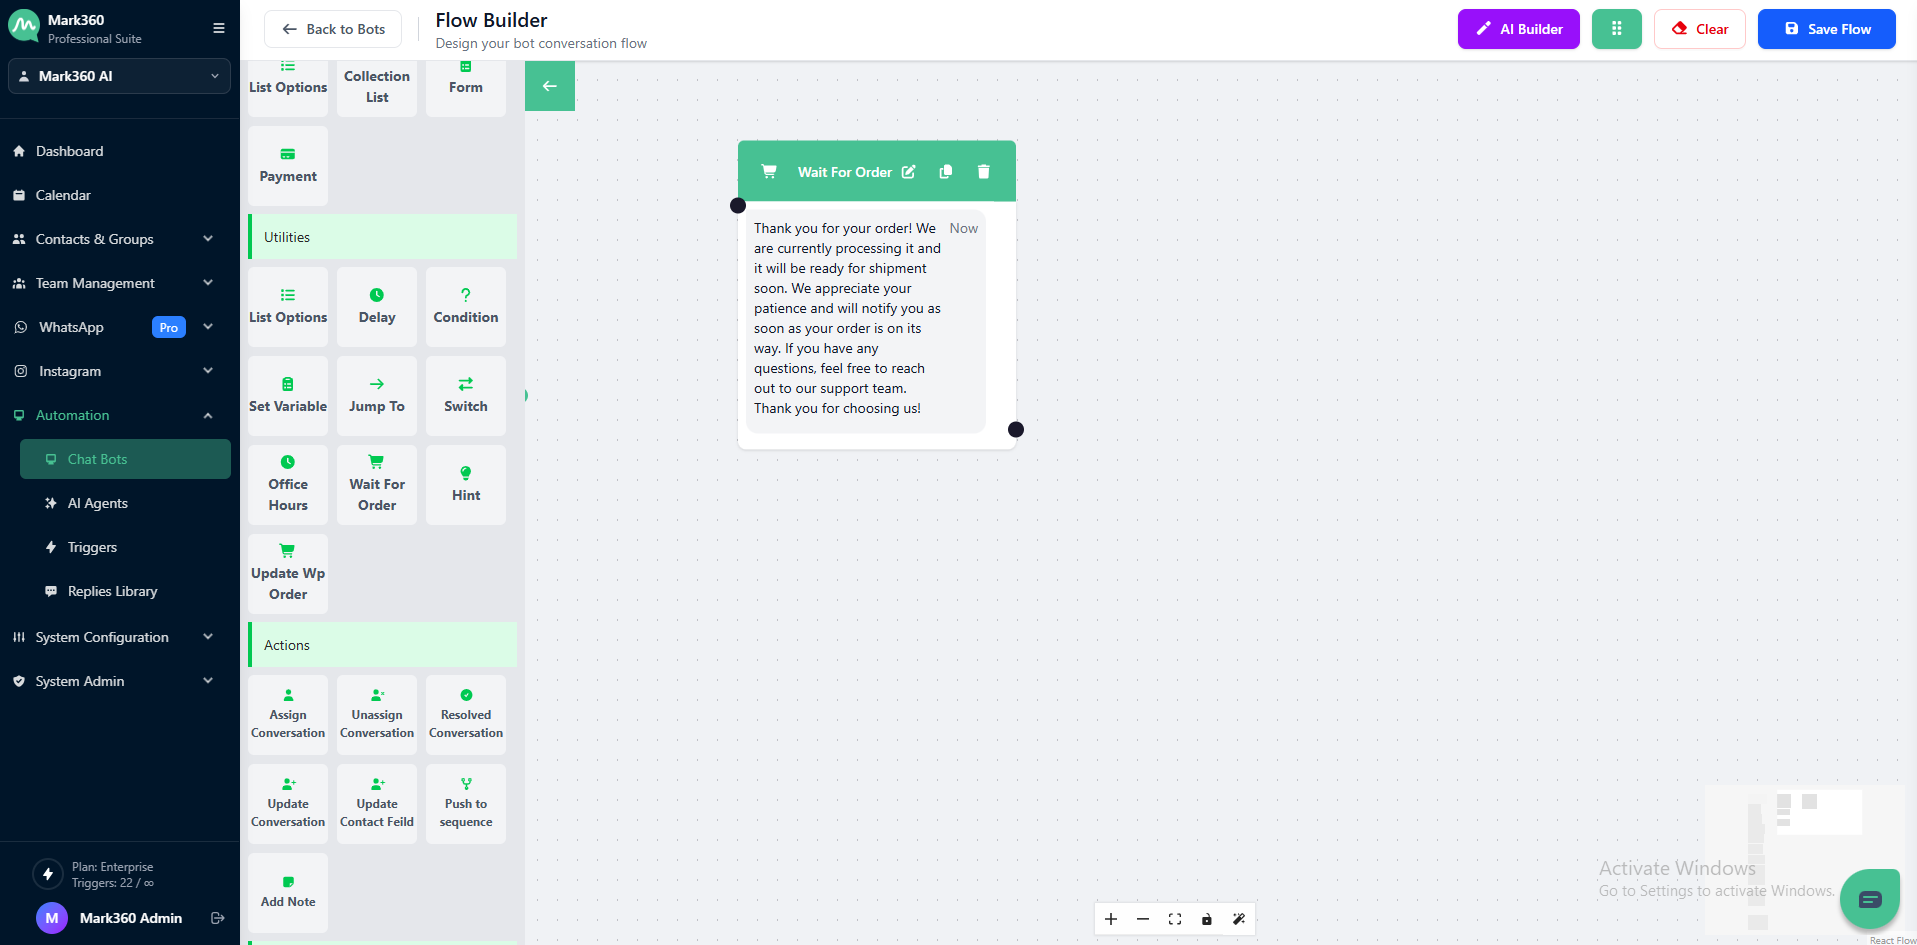Image resolution: width=1917 pixels, height=945 pixels.
Task: Click the zoom in plus icon
Action: pyautogui.click(x=1110, y=919)
